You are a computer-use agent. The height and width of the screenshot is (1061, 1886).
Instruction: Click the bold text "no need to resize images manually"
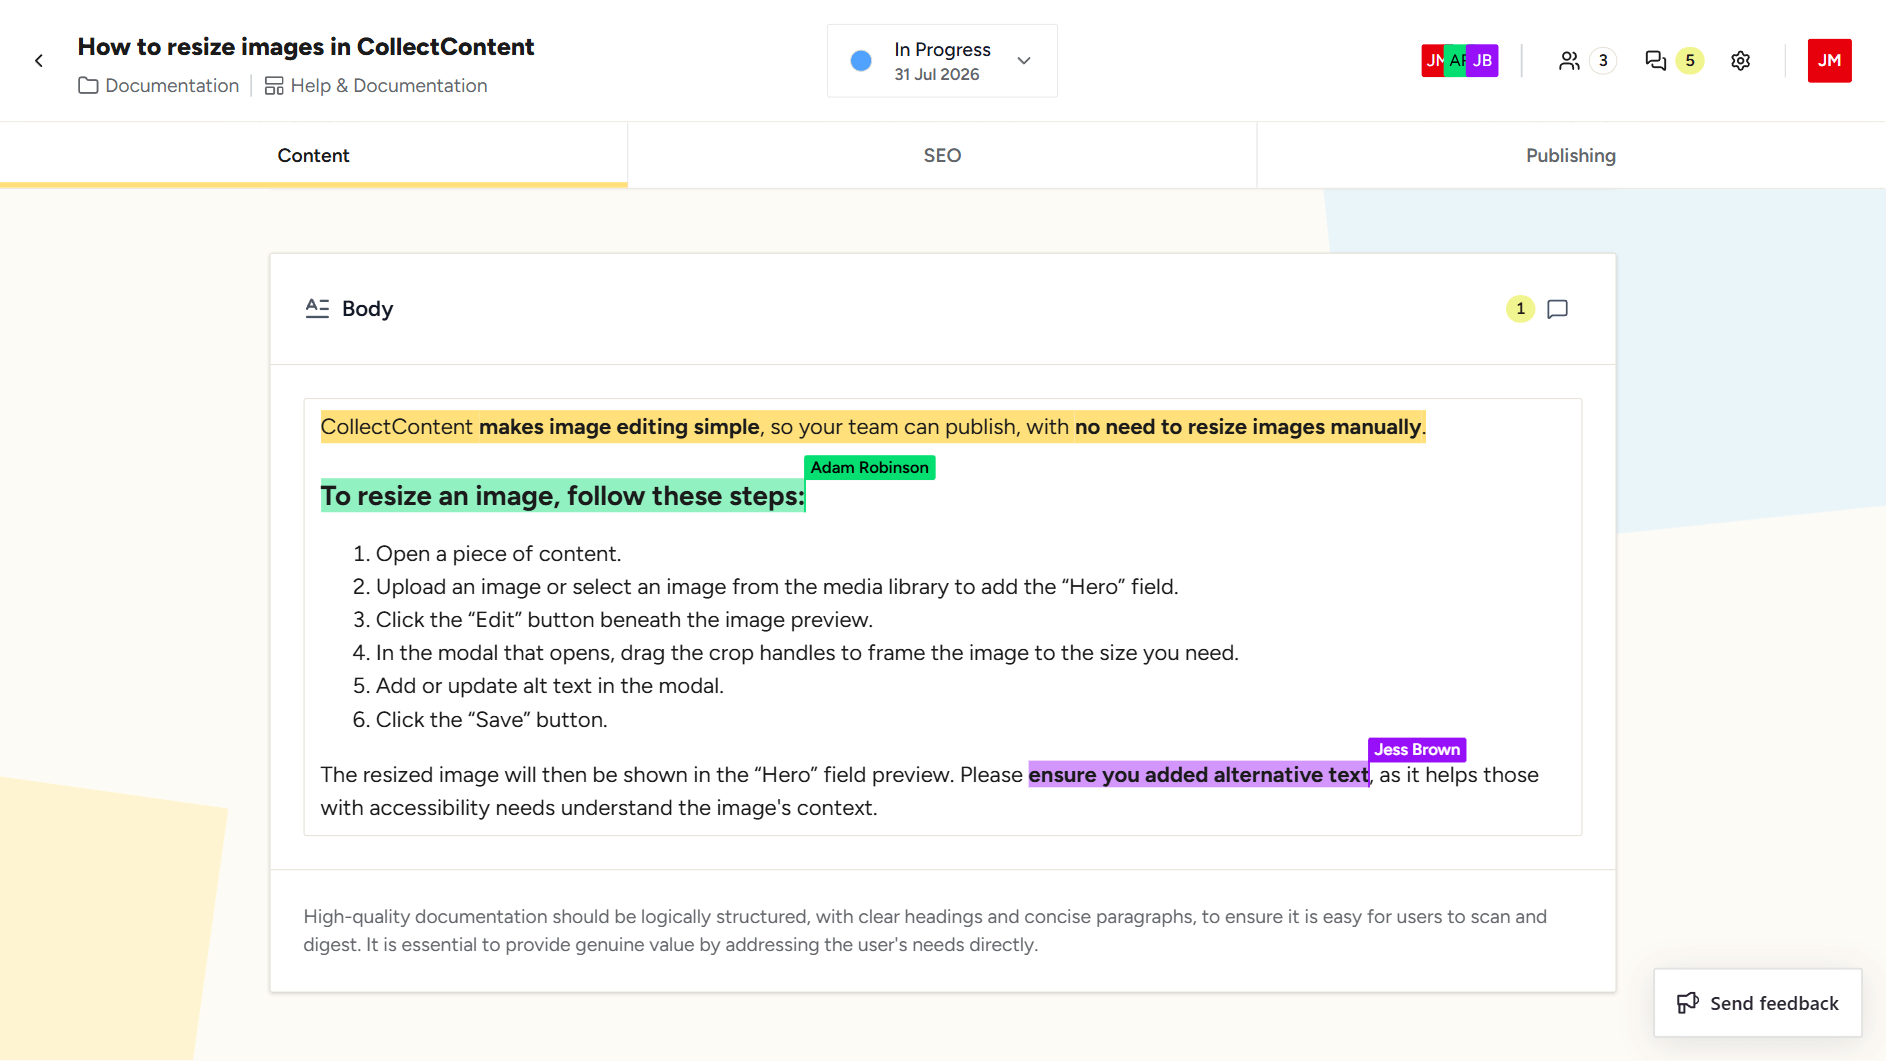tap(1248, 427)
